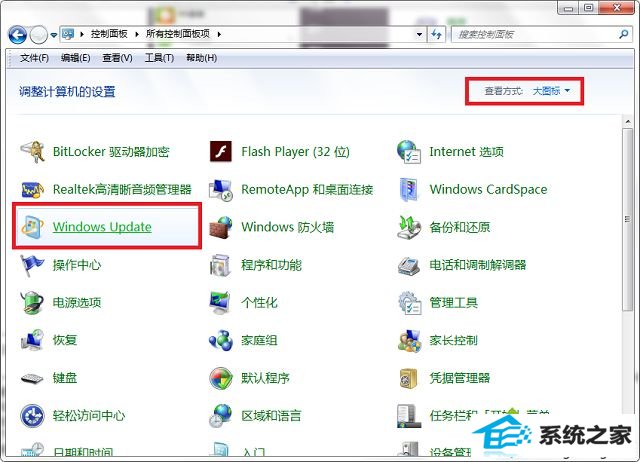Image resolution: width=640 pixels, height=462 pixels.
Task: Click the Recovery (恢复) icon
Action: (32, 340)
